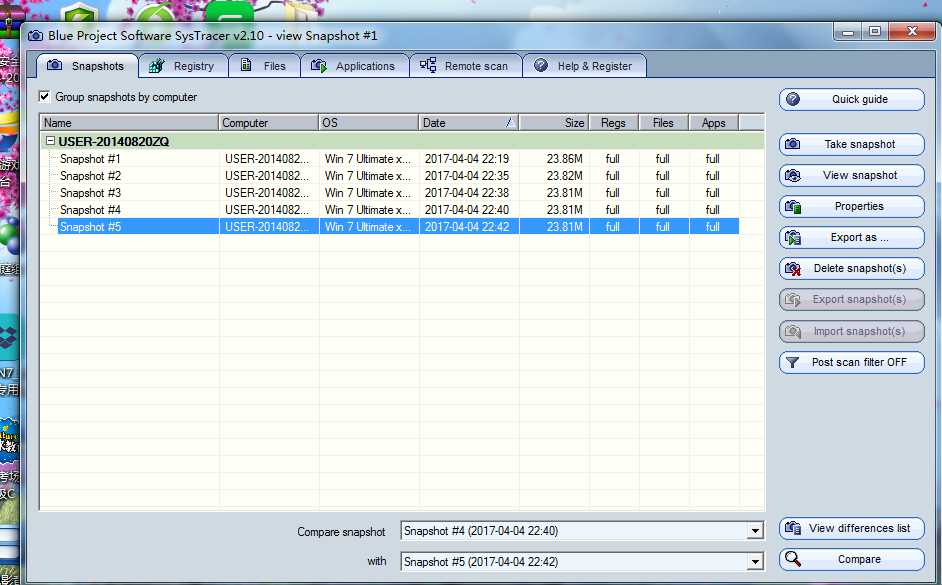Click the 23.86M size cell
The height and width of the screenshot is (585, 942).
click(x=565, y=159)
